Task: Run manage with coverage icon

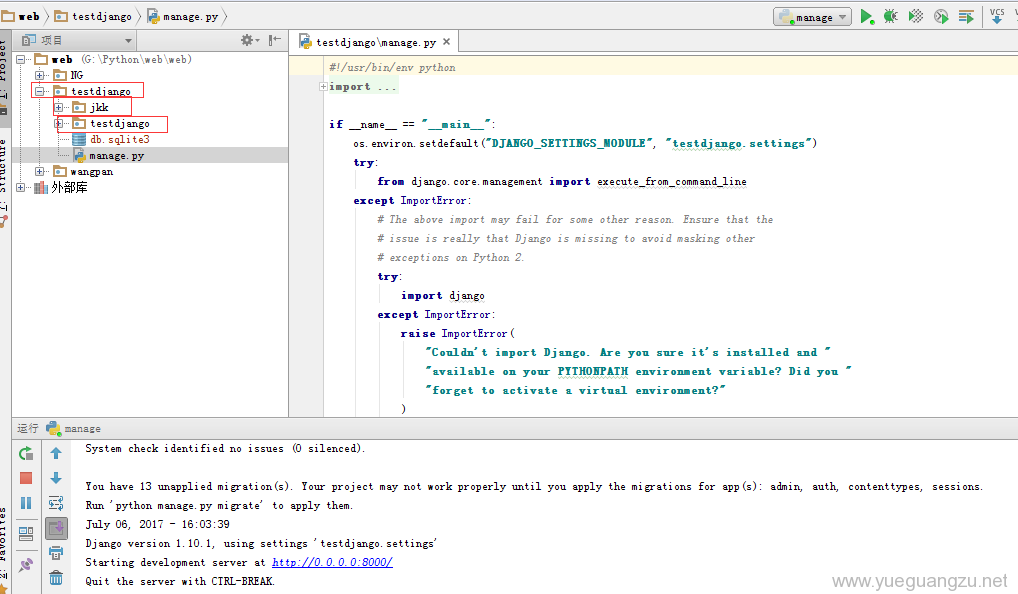Action: tap(915, 17)
